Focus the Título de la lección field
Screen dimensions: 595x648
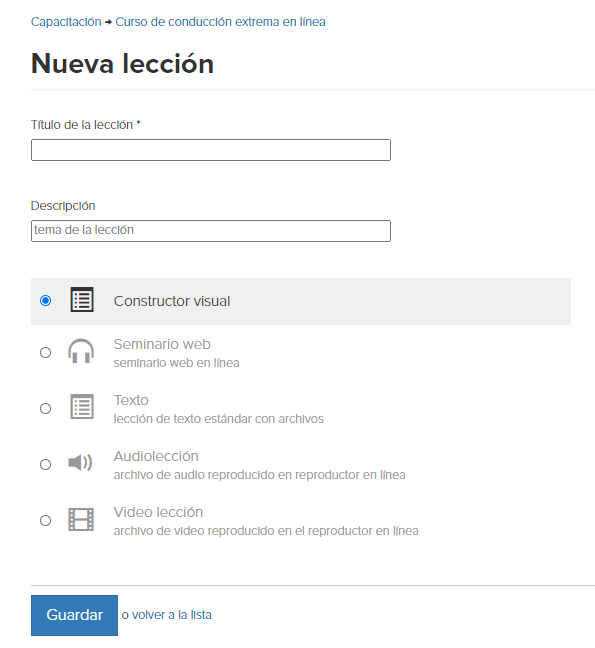click(211, 150)
